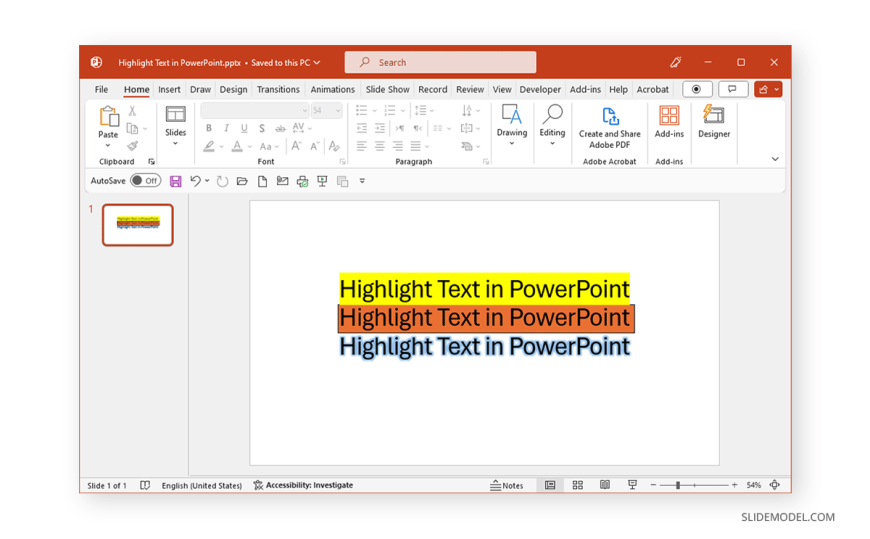Select slide 1 thumbnail

pyautogui.click(x=138, y=225)
